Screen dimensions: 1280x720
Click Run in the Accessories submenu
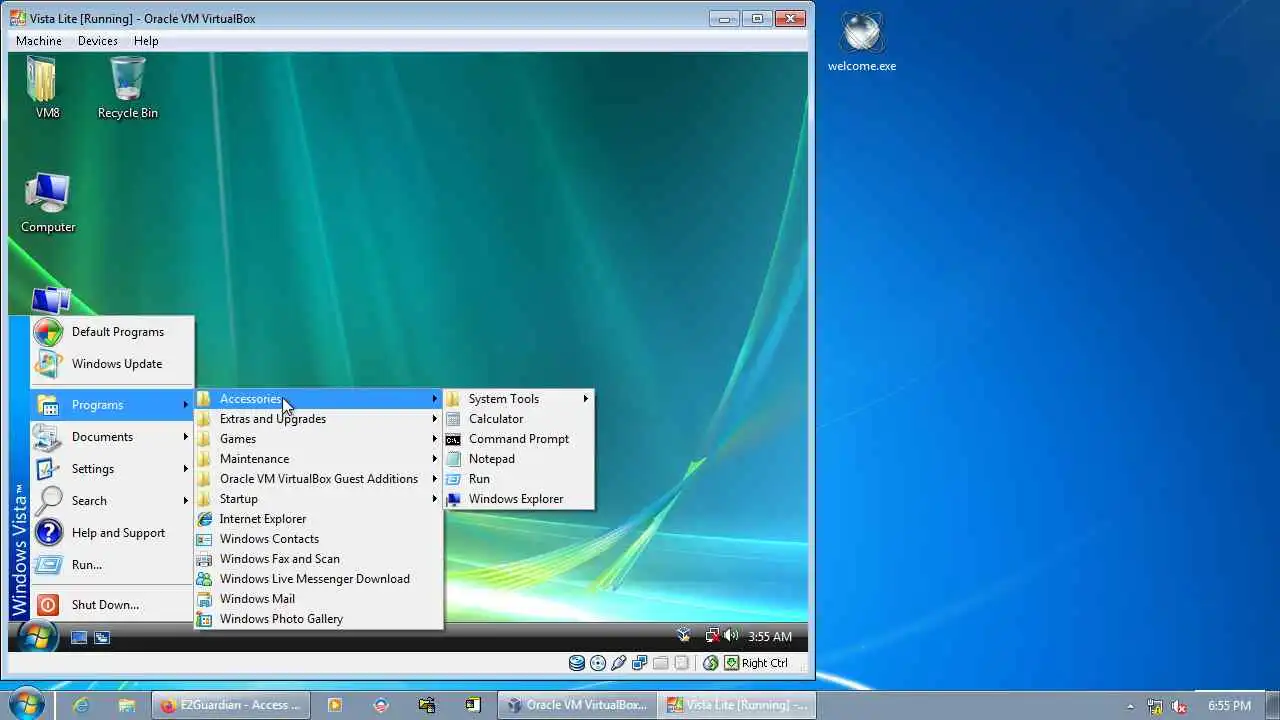tap(519, 479)
